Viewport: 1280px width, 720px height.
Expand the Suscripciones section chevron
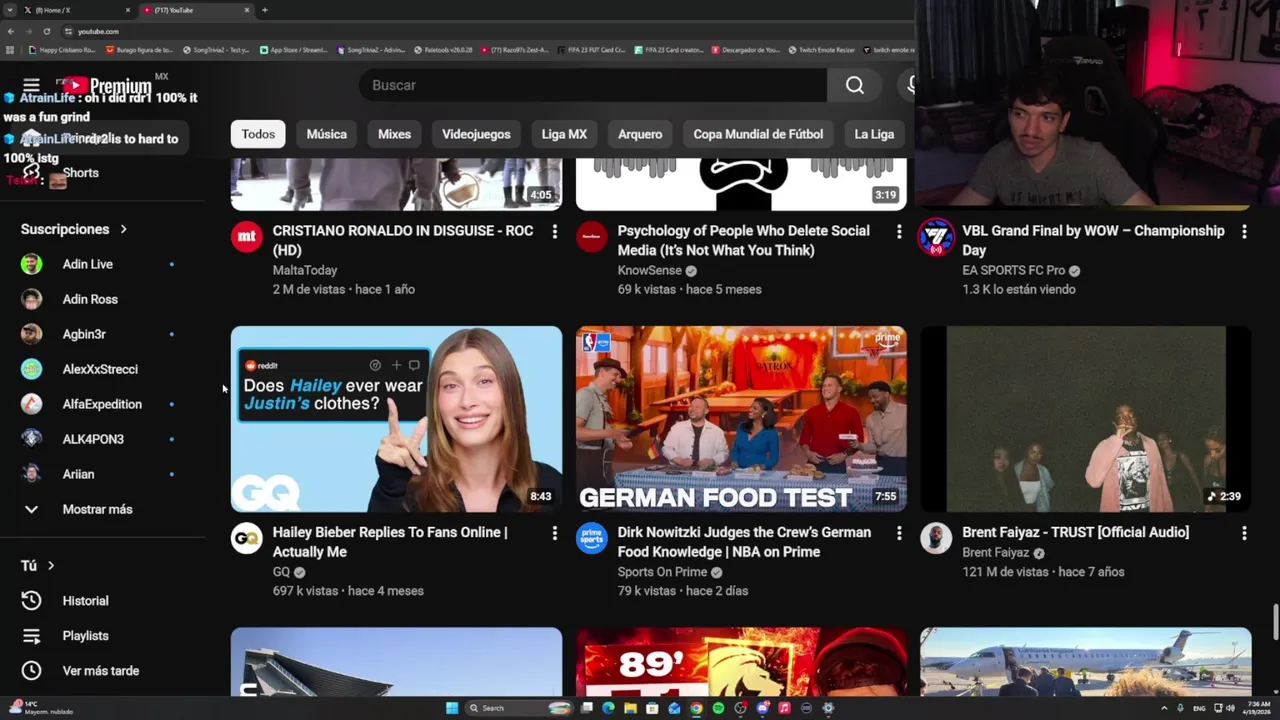124,229
